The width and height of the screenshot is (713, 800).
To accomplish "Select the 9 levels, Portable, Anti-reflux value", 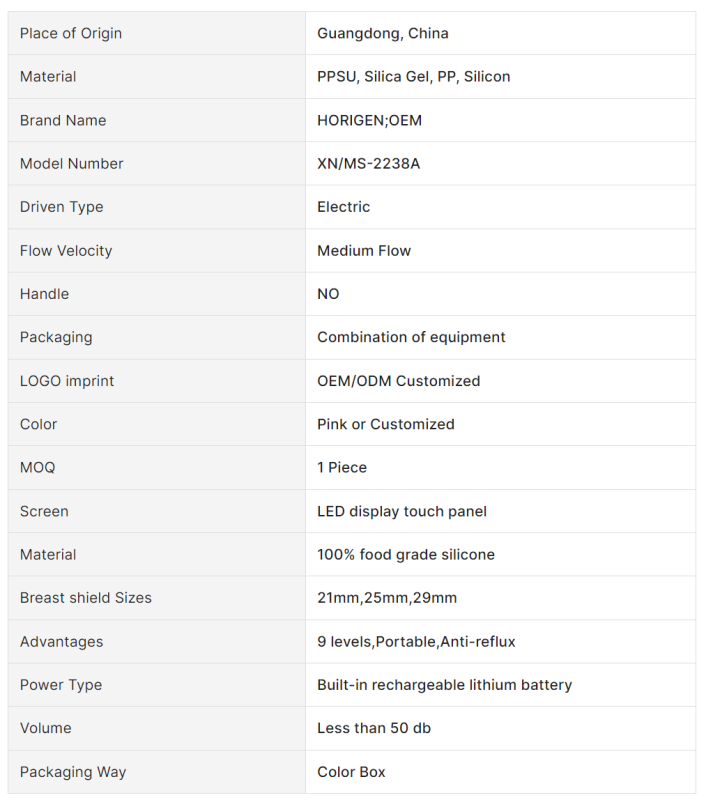I will click(x=416, y=642).
